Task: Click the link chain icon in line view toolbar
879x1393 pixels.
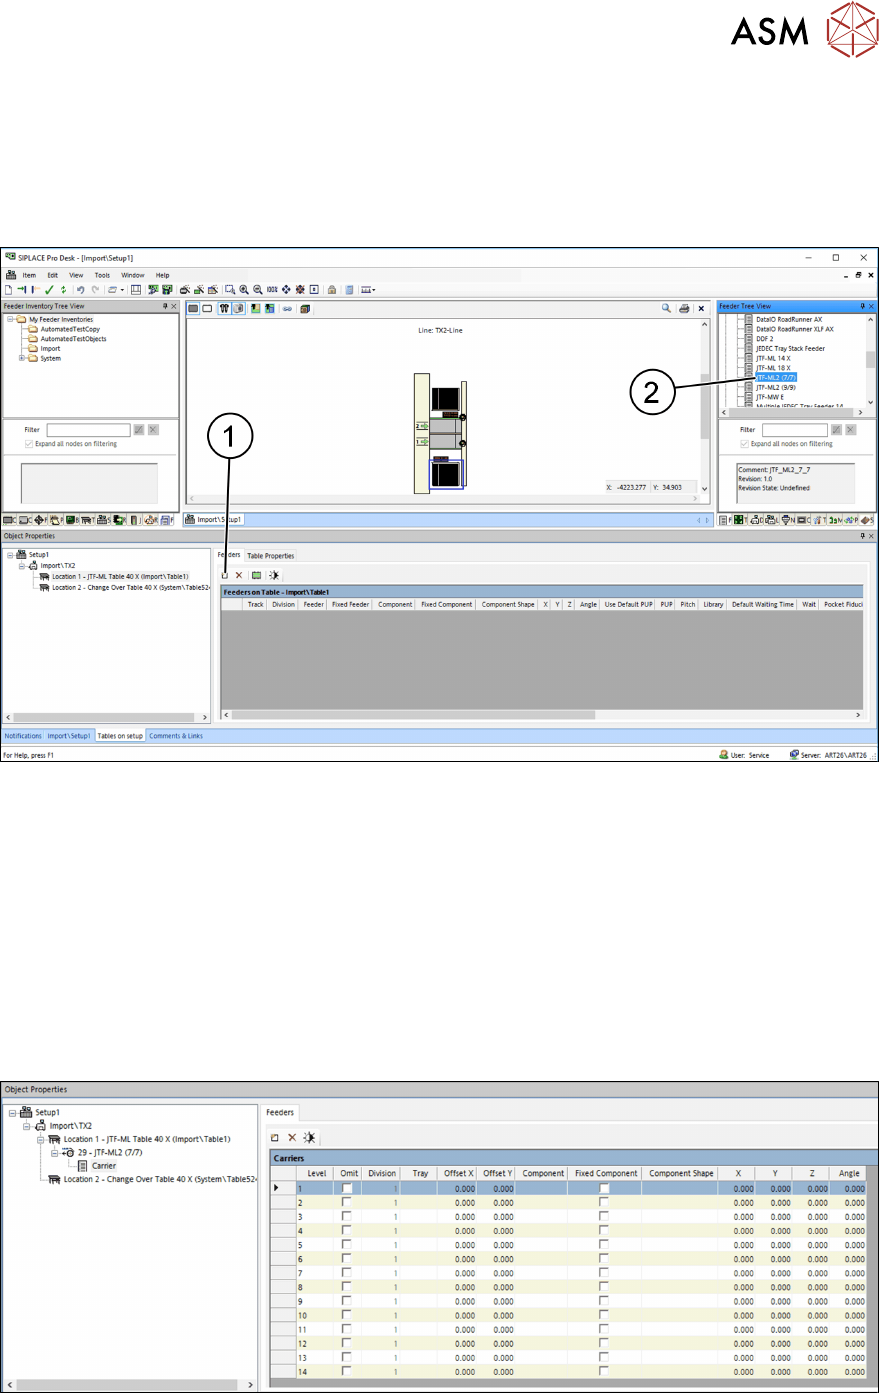Action: (287, 308)
